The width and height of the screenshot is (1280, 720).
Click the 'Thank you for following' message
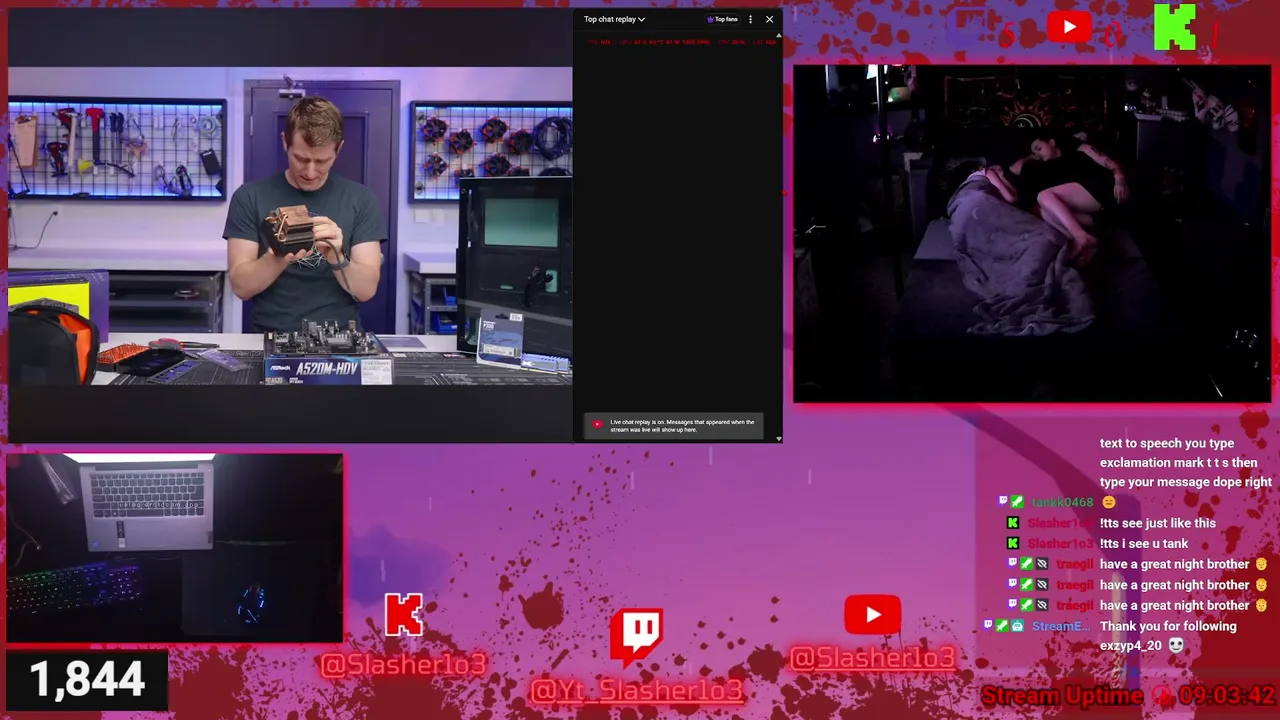(x=1168, y=626)
